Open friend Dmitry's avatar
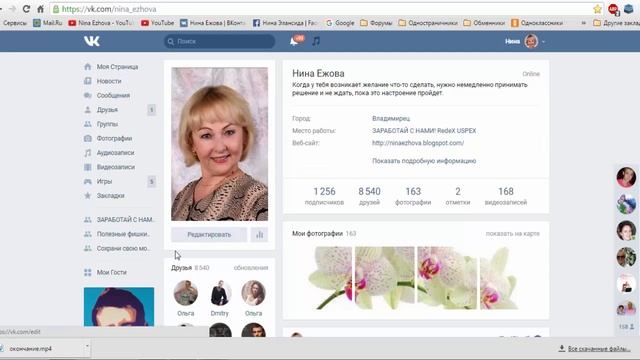The image size is (640, 360). [220, 293]
